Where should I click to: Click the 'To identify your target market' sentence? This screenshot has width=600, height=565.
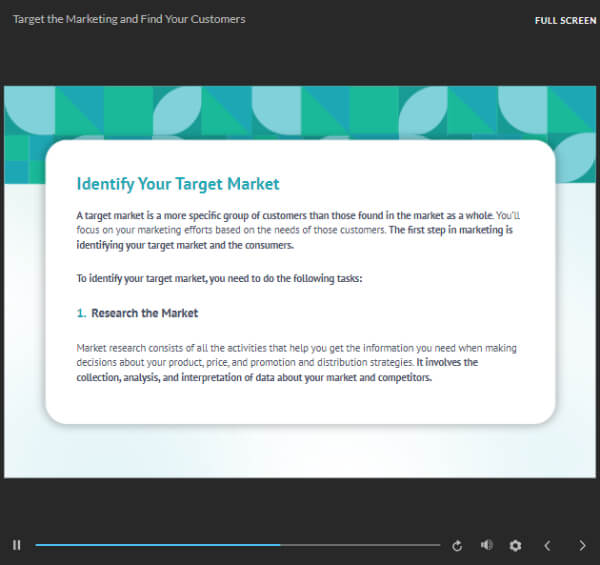(x=218, y=278)
